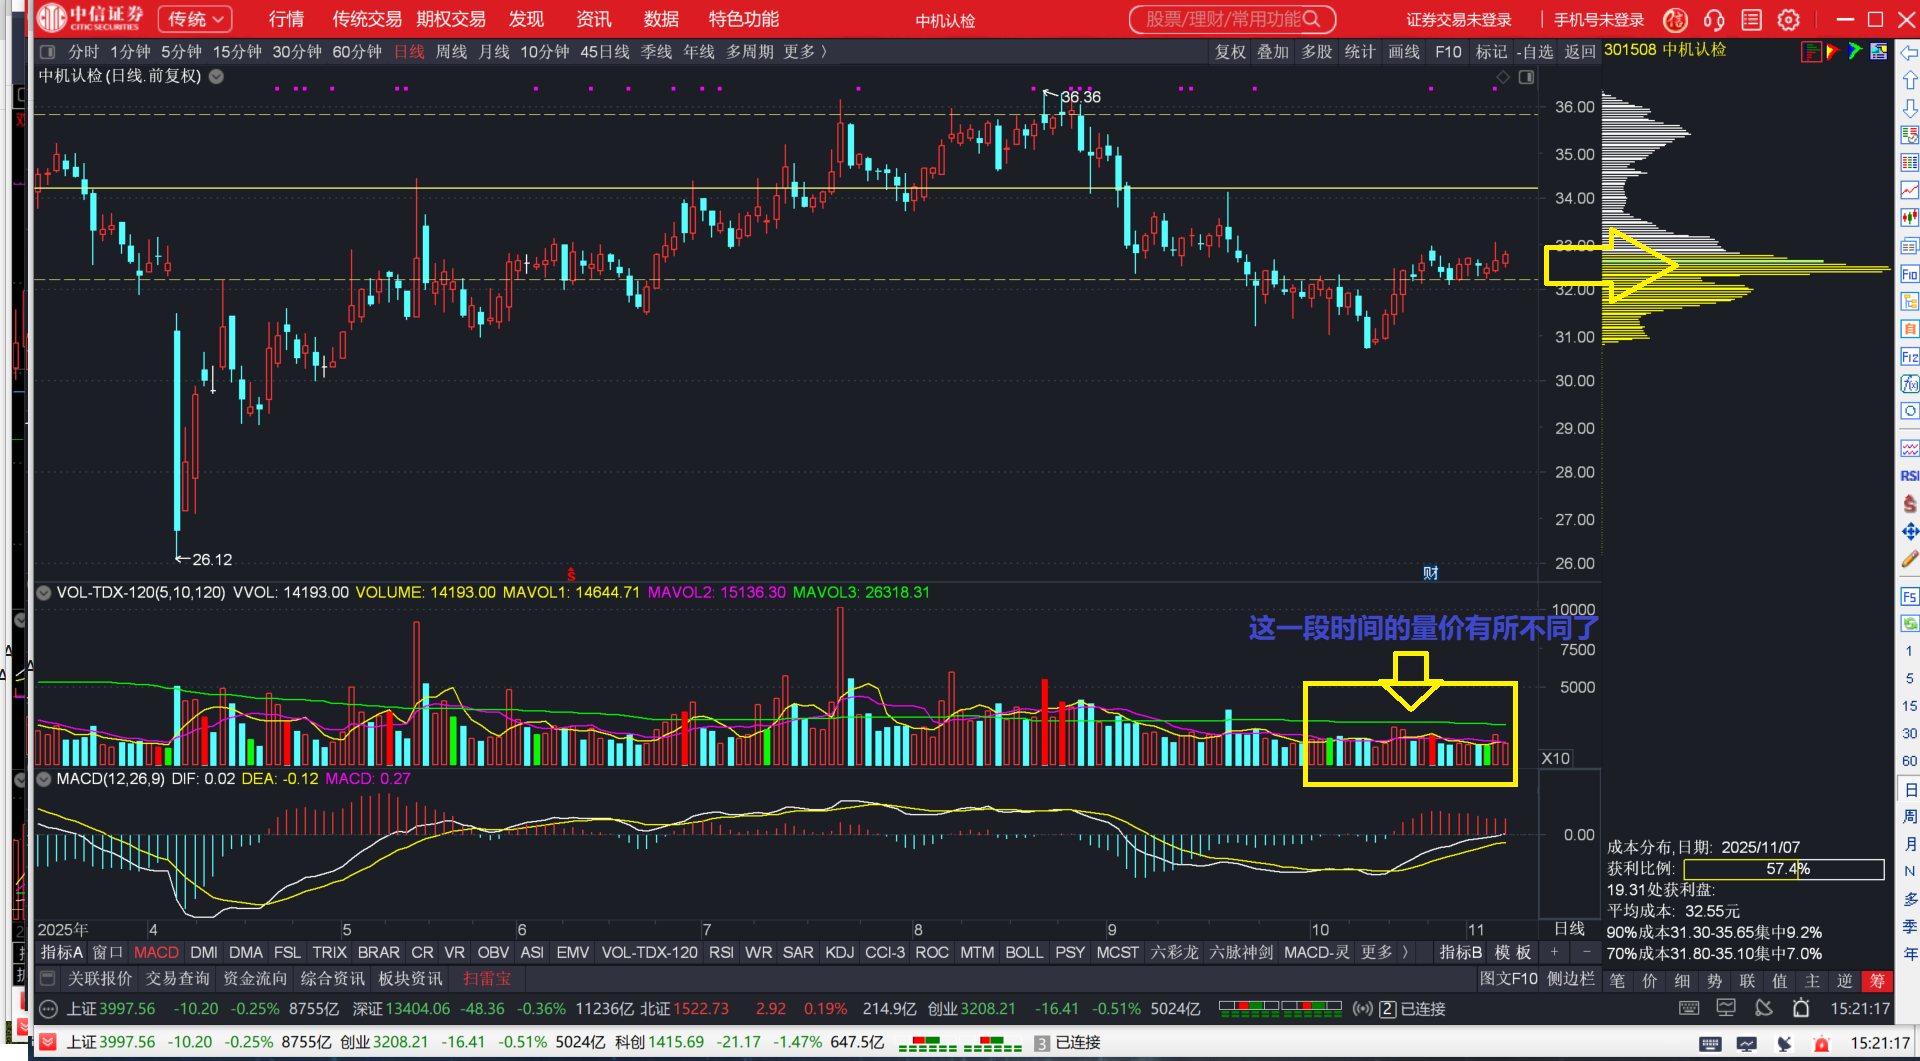Click the RSI icon in right toolbar
Image resolution: width=1920 pixels, height=1061 pixels.
(x=1909, y=476)
